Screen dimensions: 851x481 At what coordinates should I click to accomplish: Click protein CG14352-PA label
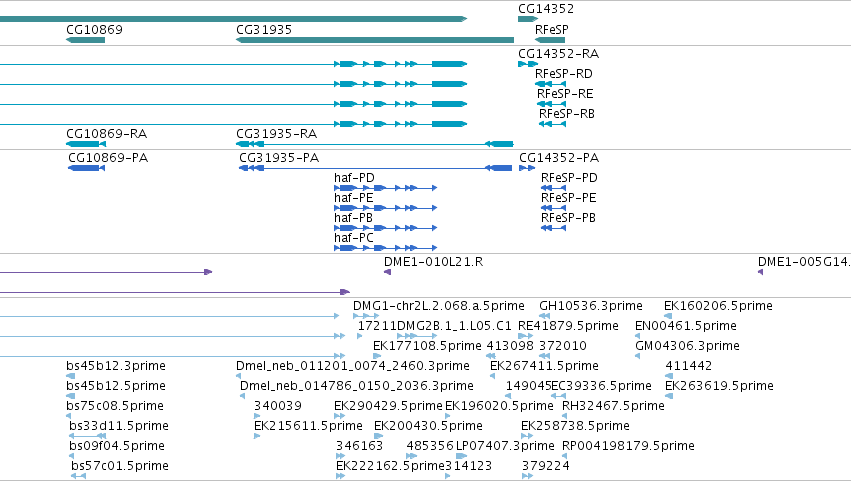click(x=559, y=158)
